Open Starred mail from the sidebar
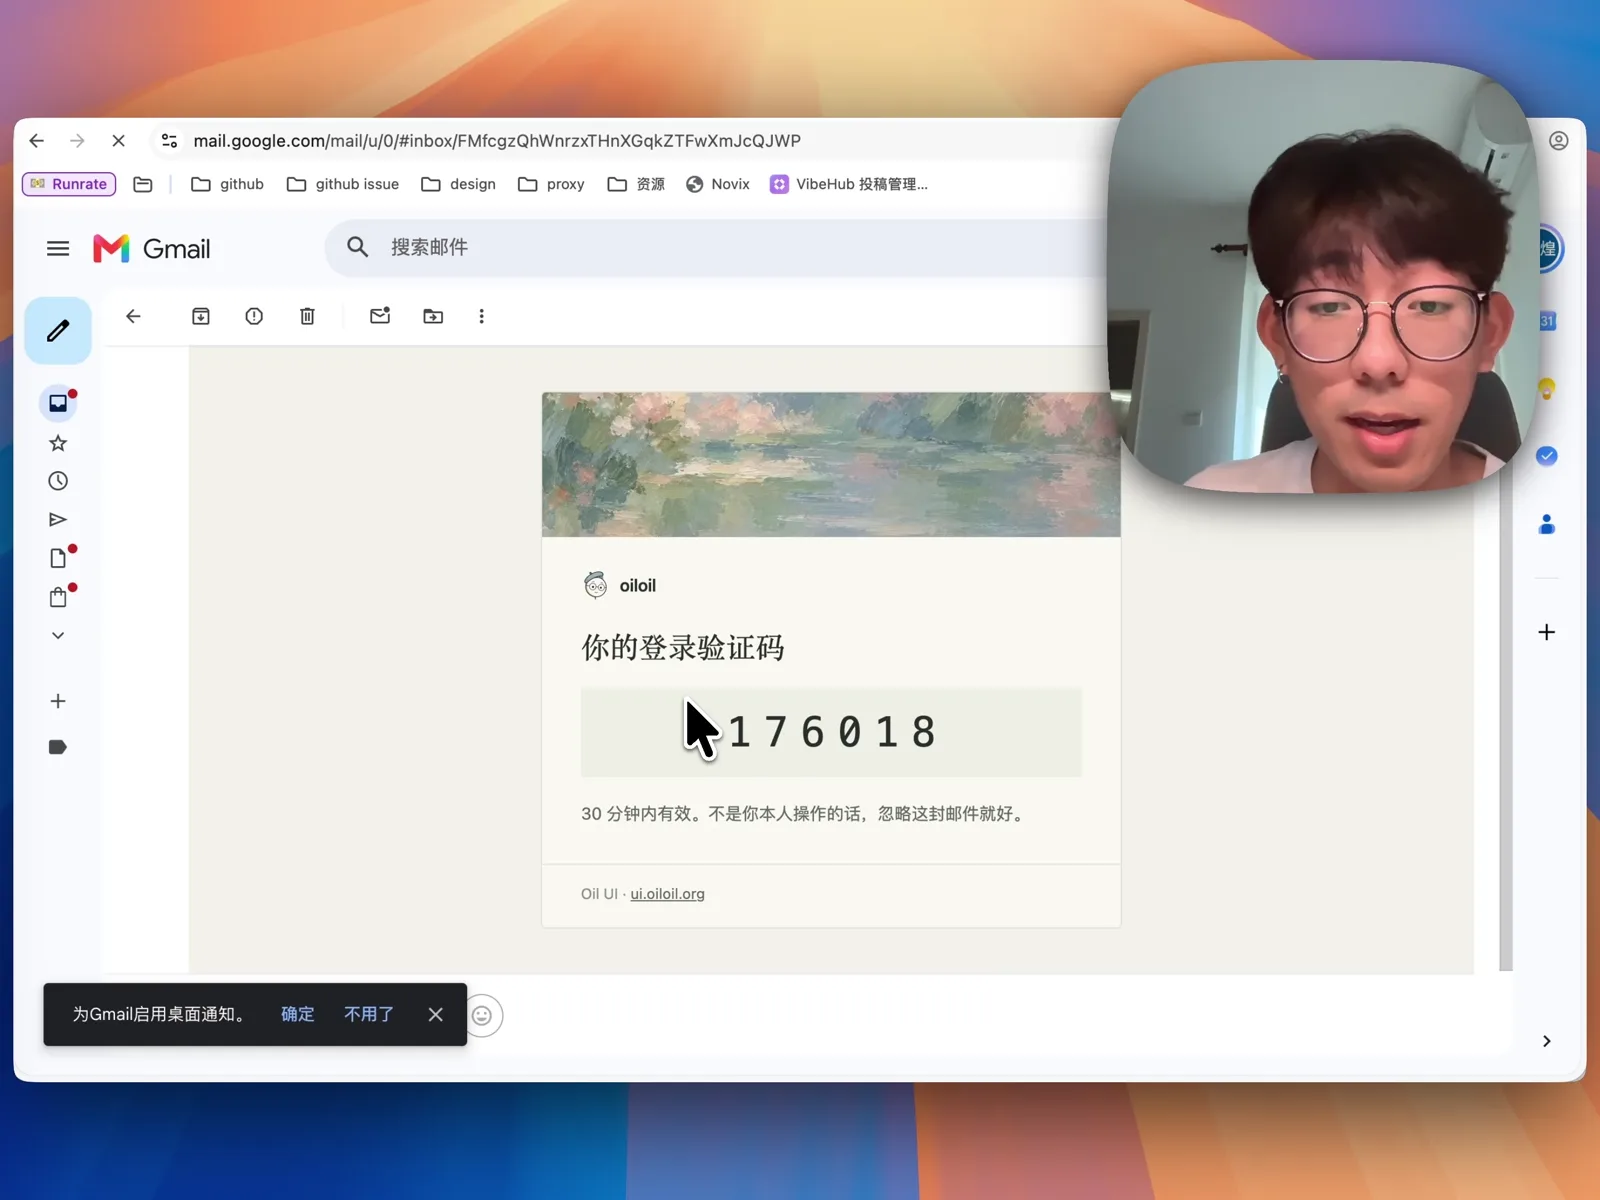 (58, 443)
